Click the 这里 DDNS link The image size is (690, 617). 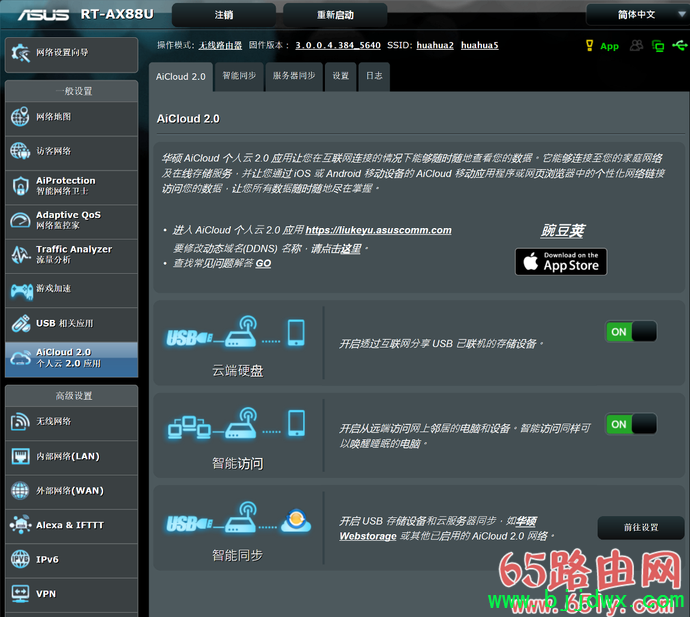(x=349, y=249)
